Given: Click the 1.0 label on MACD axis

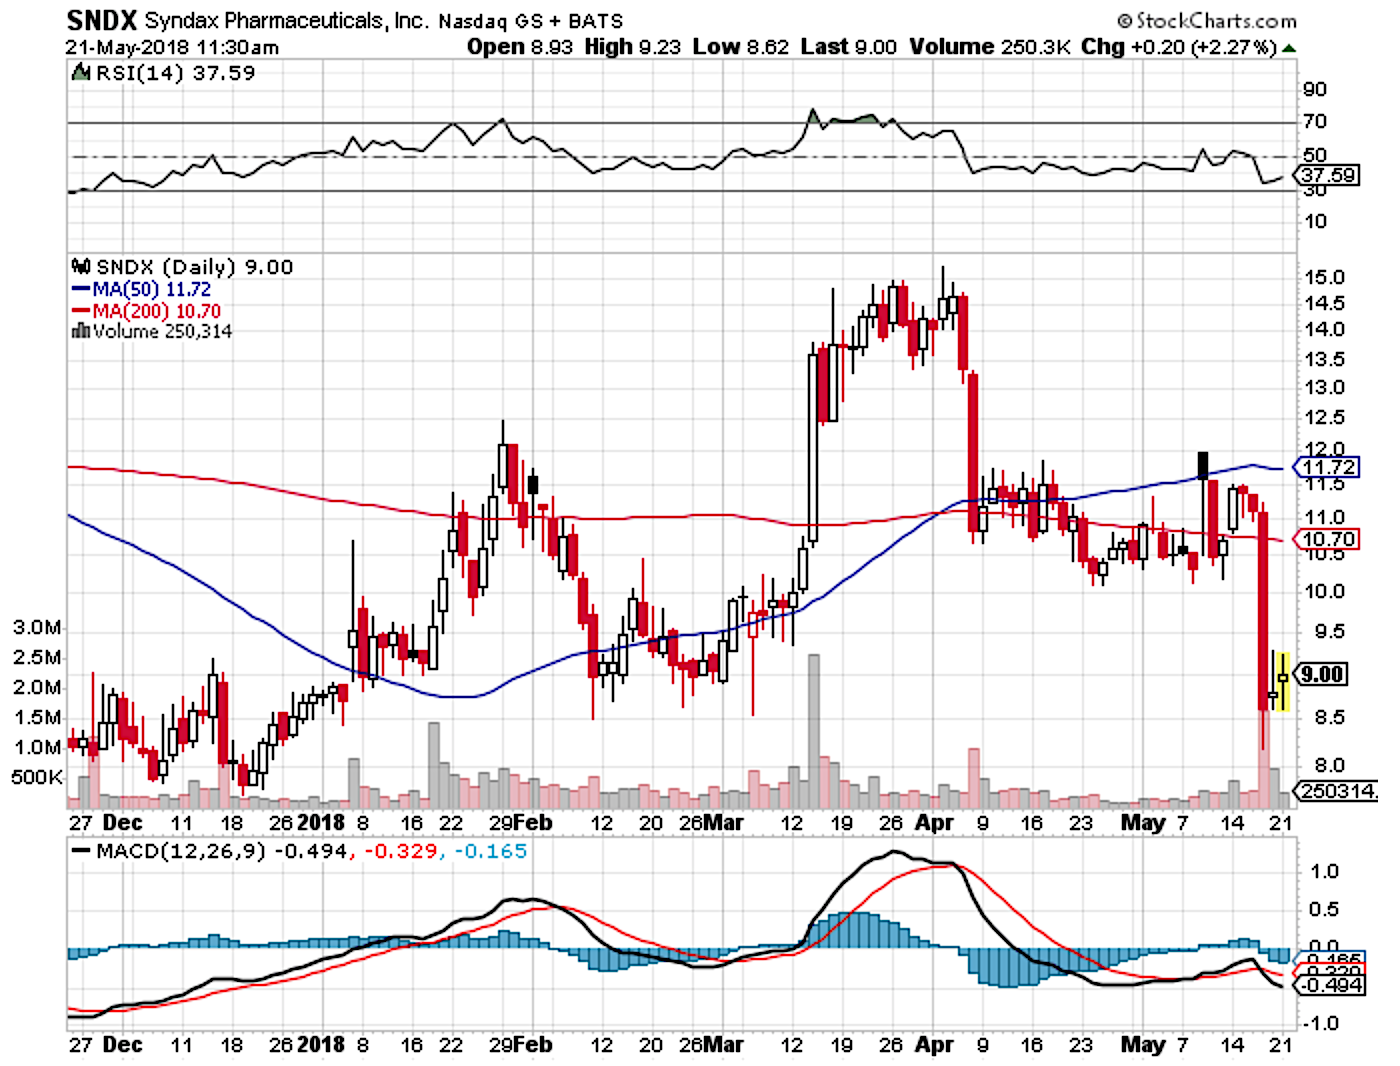Looking at the screenshot, I should pyautogui.click(x=1325, y=871).
